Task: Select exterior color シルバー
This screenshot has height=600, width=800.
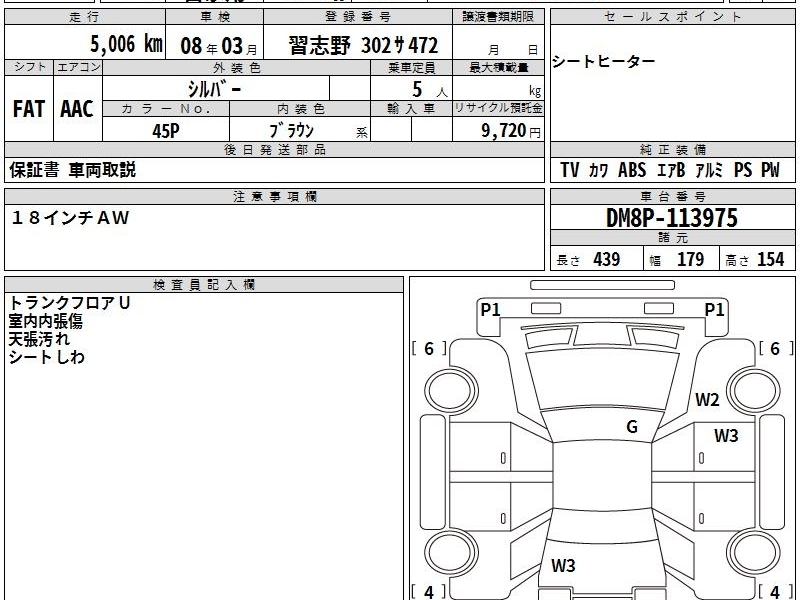Action: [x=214, y=89]
